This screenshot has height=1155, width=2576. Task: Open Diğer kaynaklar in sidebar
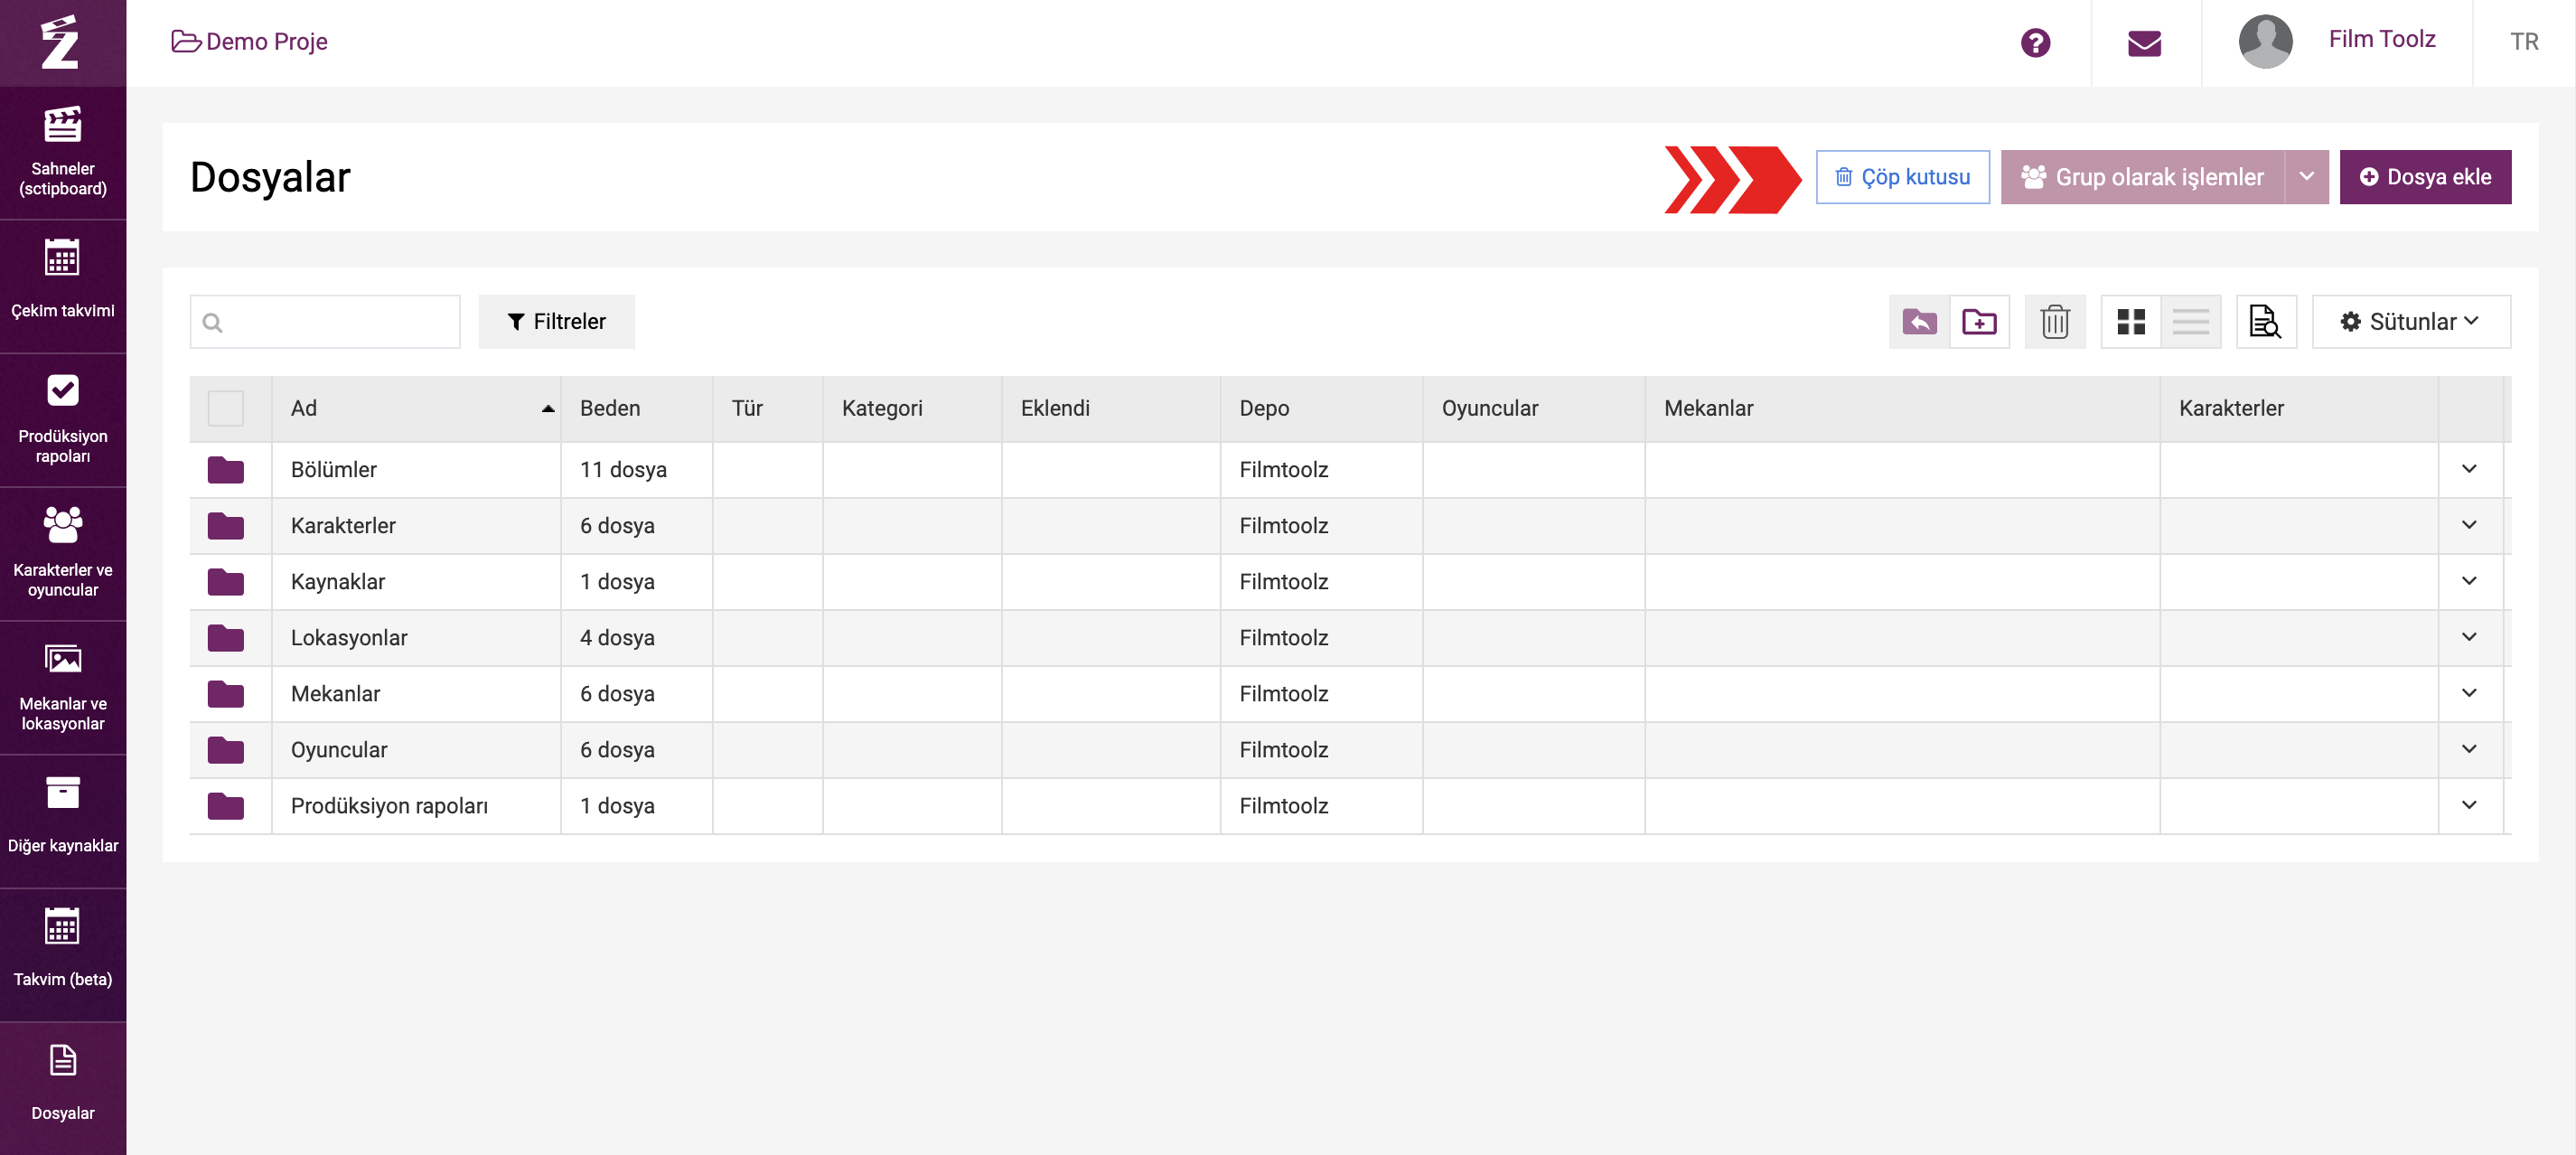(63, 820)
